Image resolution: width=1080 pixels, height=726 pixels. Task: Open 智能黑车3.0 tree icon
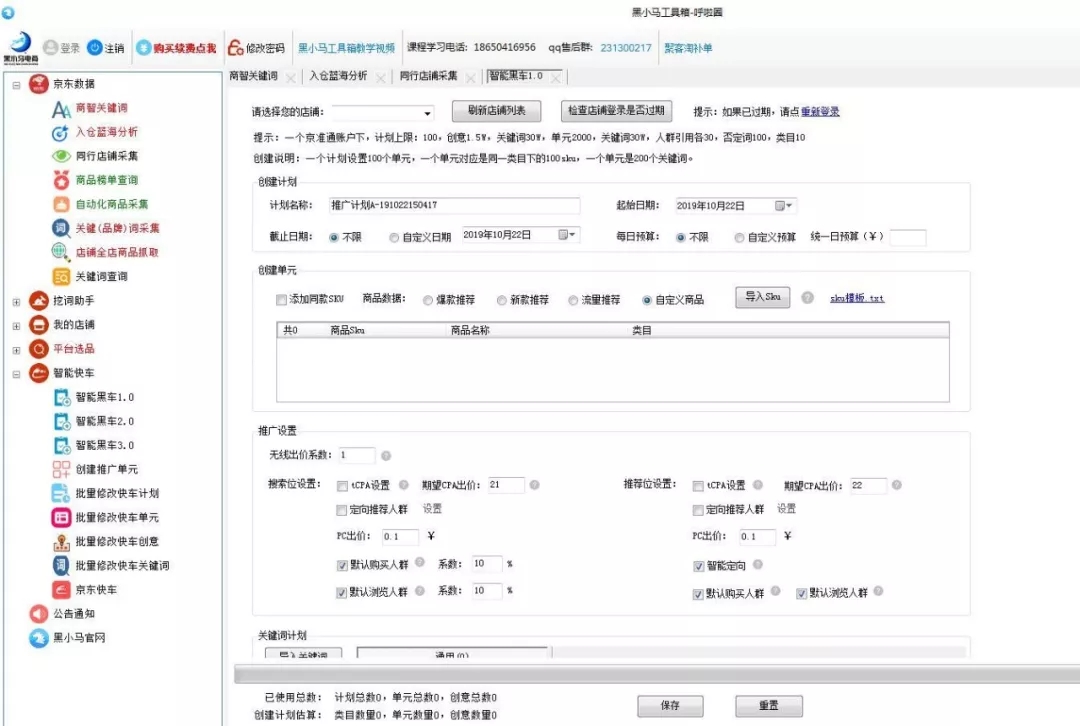click(62, 446)
